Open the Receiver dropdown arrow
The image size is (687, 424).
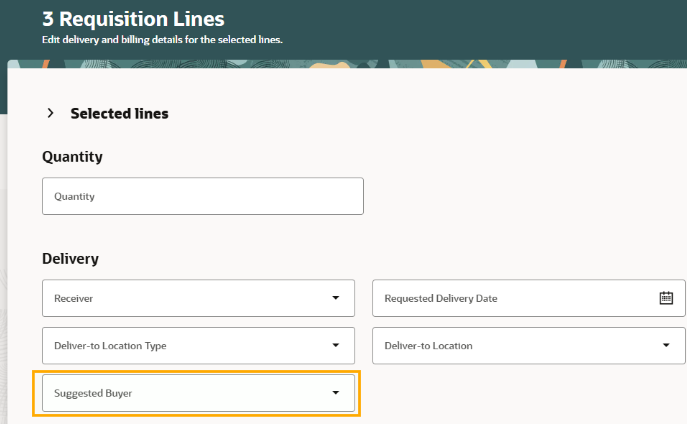[335, 298]
